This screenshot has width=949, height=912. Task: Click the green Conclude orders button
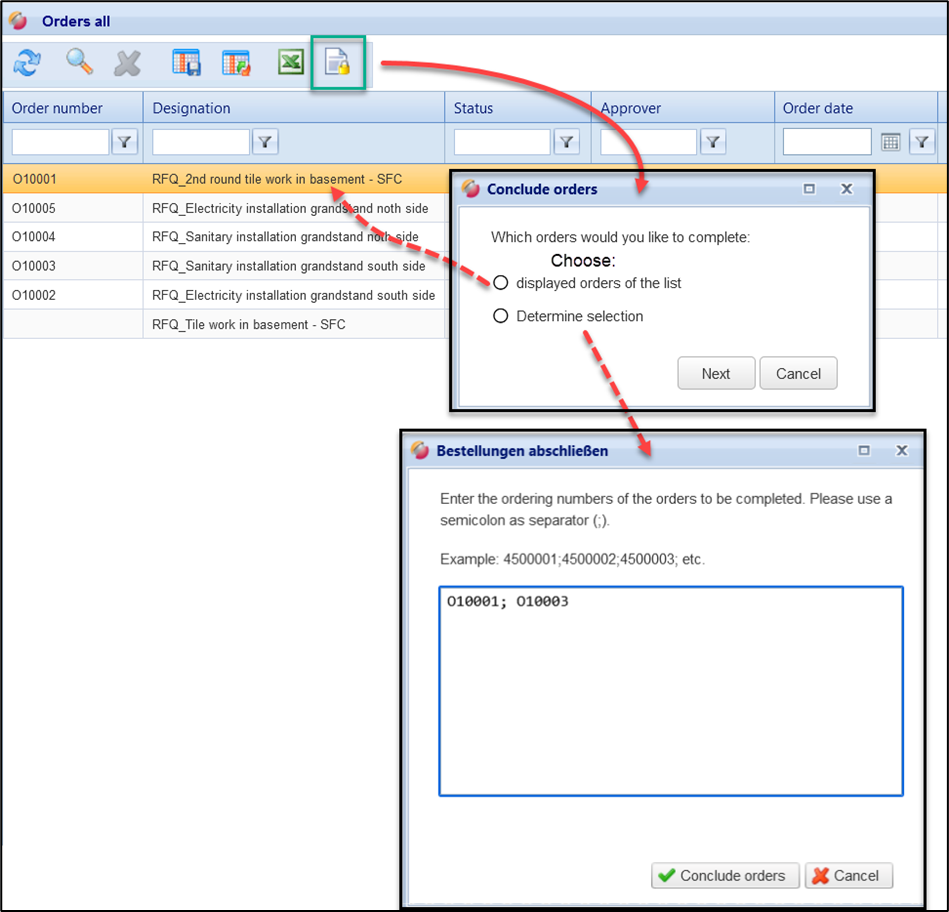(x=725, y=875)
